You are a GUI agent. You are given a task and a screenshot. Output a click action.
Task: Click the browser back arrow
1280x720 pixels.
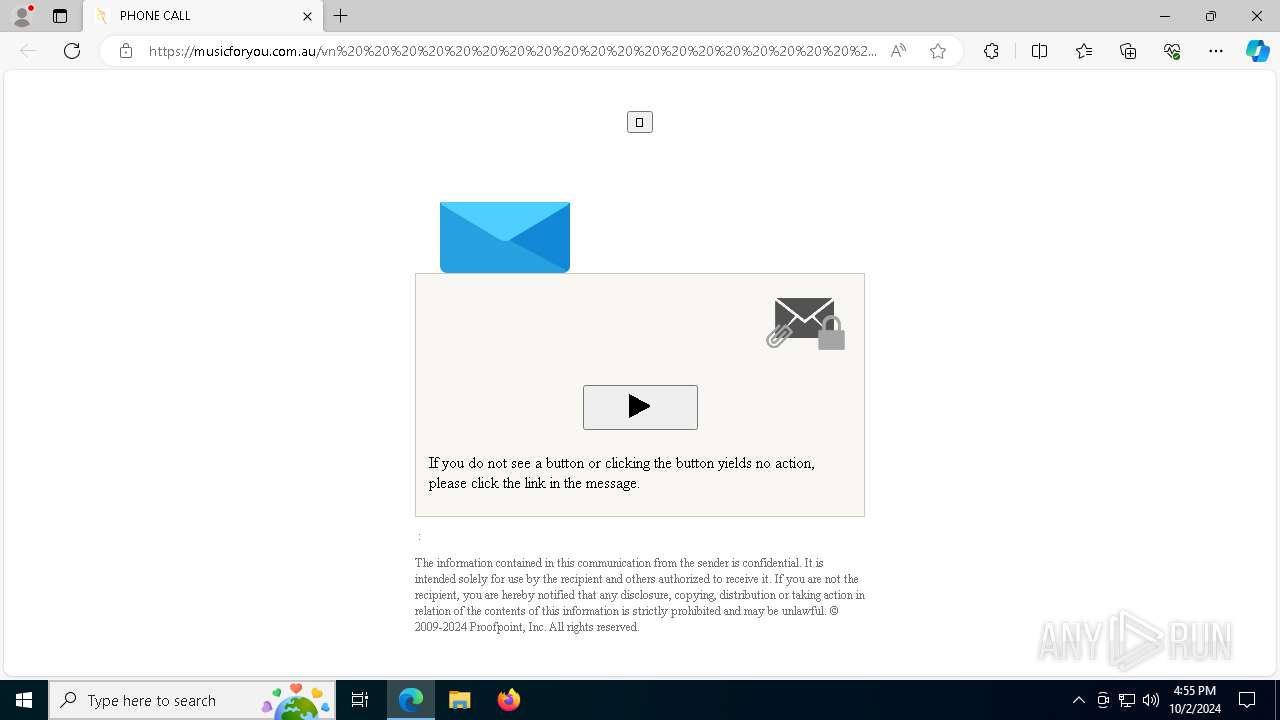point(28,51)
